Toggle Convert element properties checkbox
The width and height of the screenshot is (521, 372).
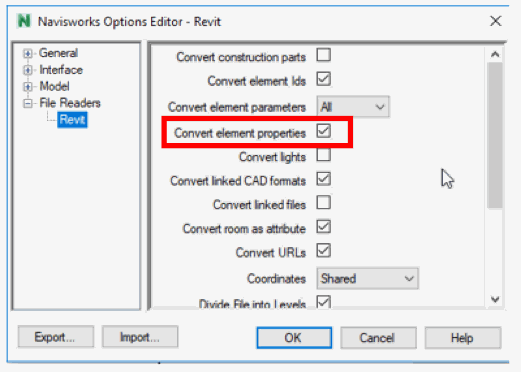324,131
